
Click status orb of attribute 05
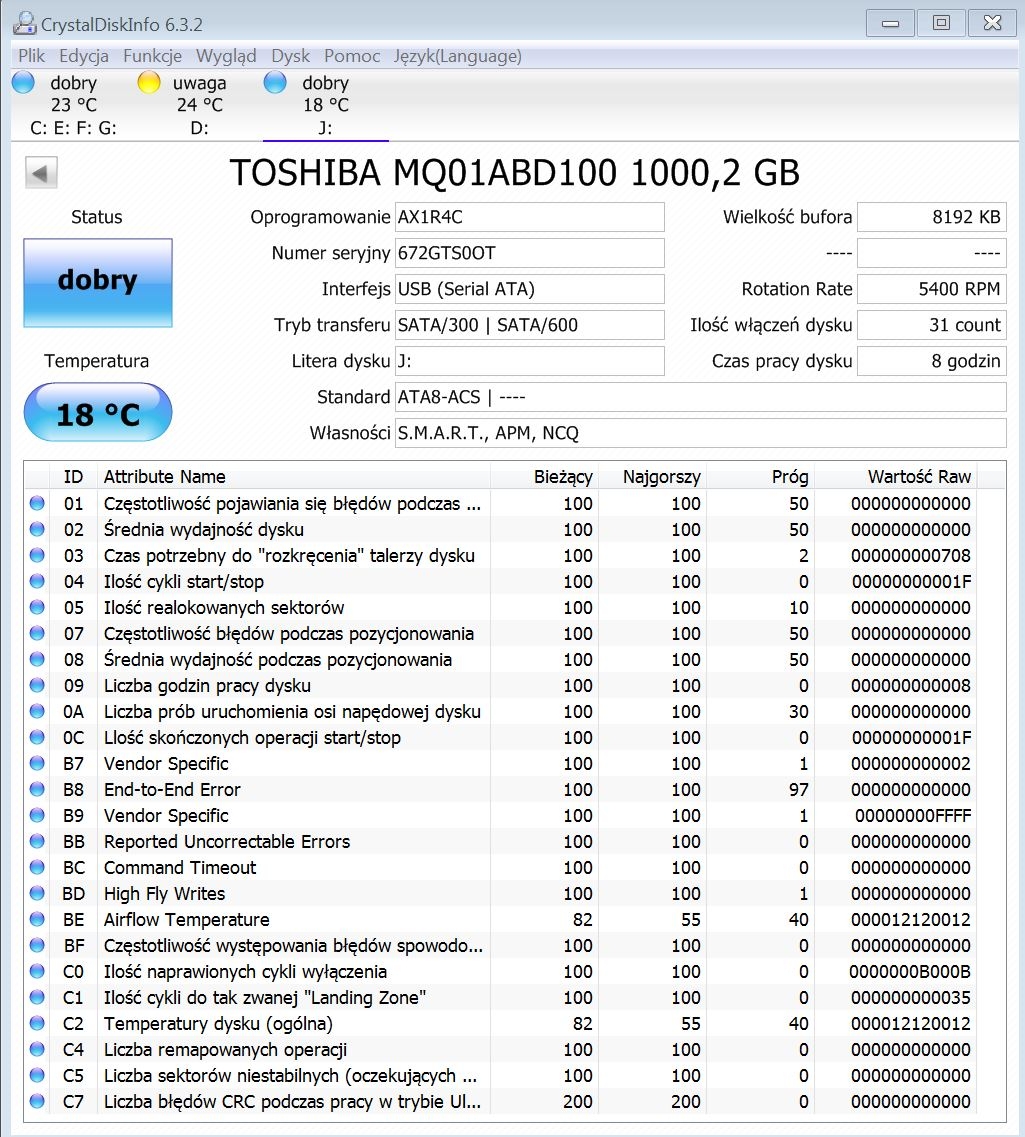point(37,608)
